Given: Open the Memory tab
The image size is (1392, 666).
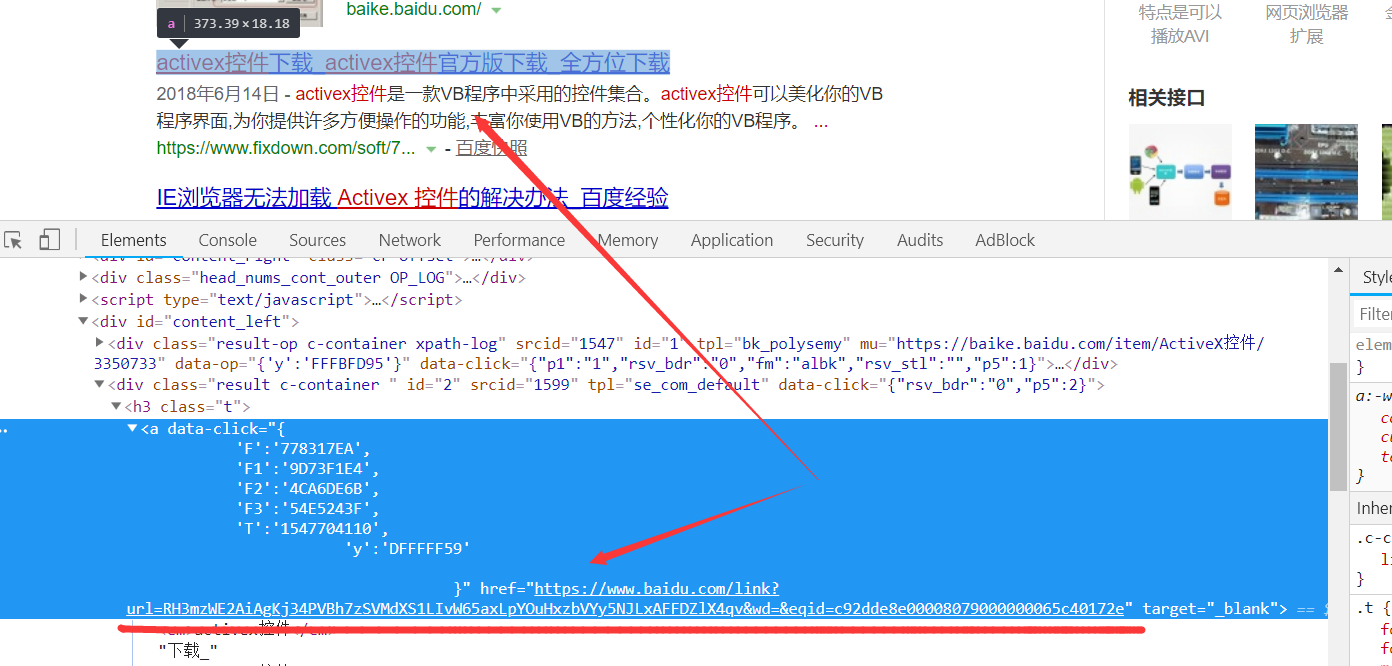Looking at the screenshot, I should tap(628, 240).
